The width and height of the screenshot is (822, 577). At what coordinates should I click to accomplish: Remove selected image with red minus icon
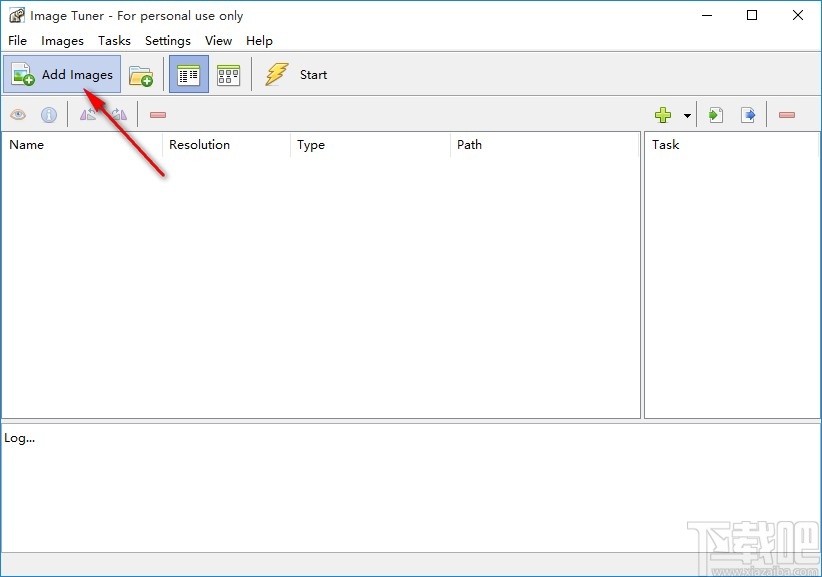158,115
